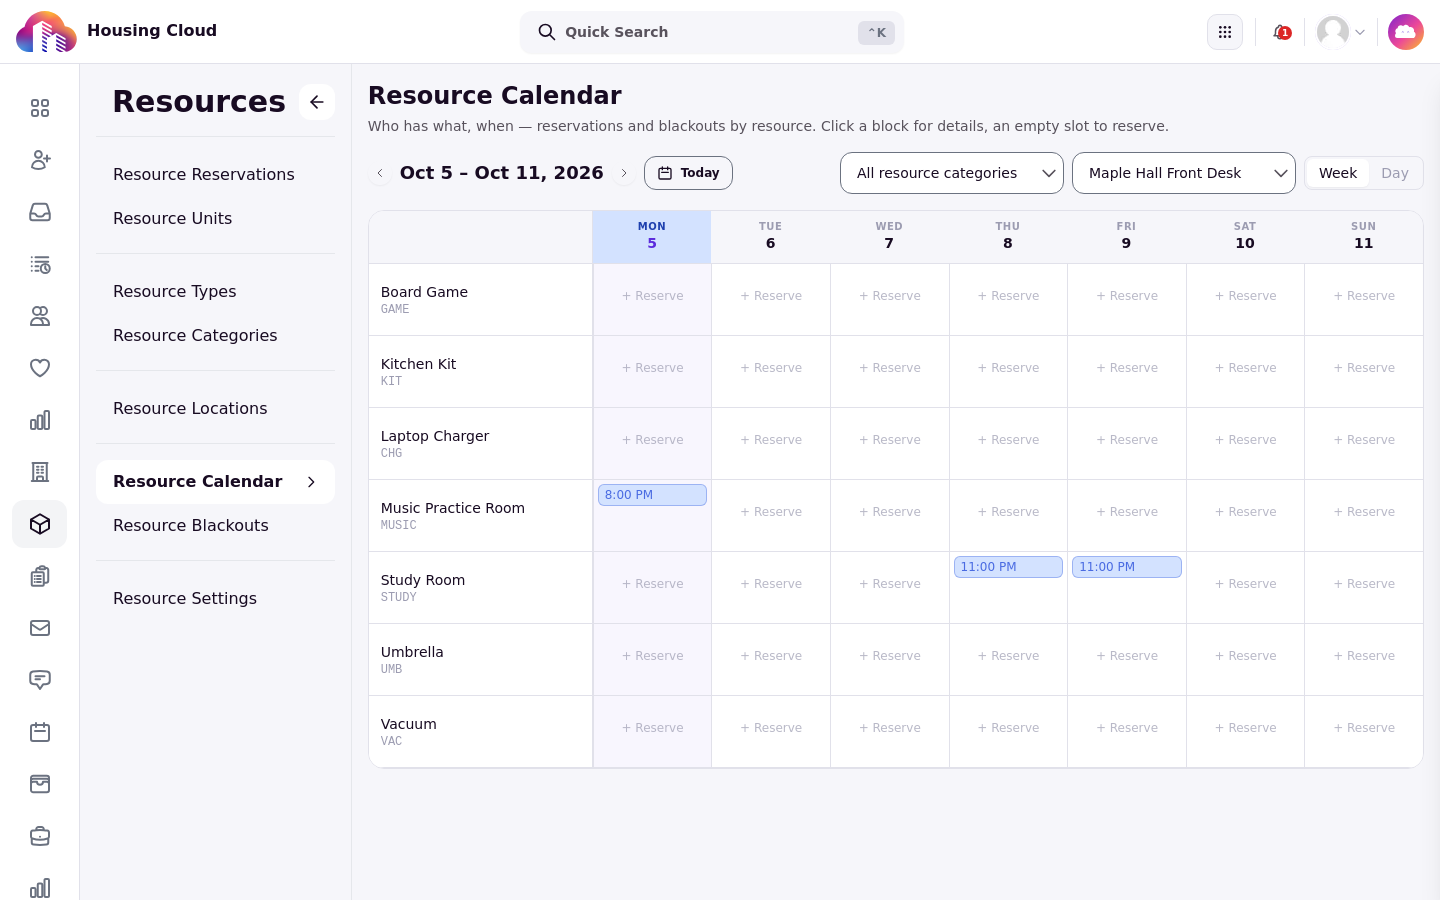This screenshot has width=1440, height=900.
Task: Reserve Kitchen Kit on Friday 9
Action: (x=1127, y=368)
